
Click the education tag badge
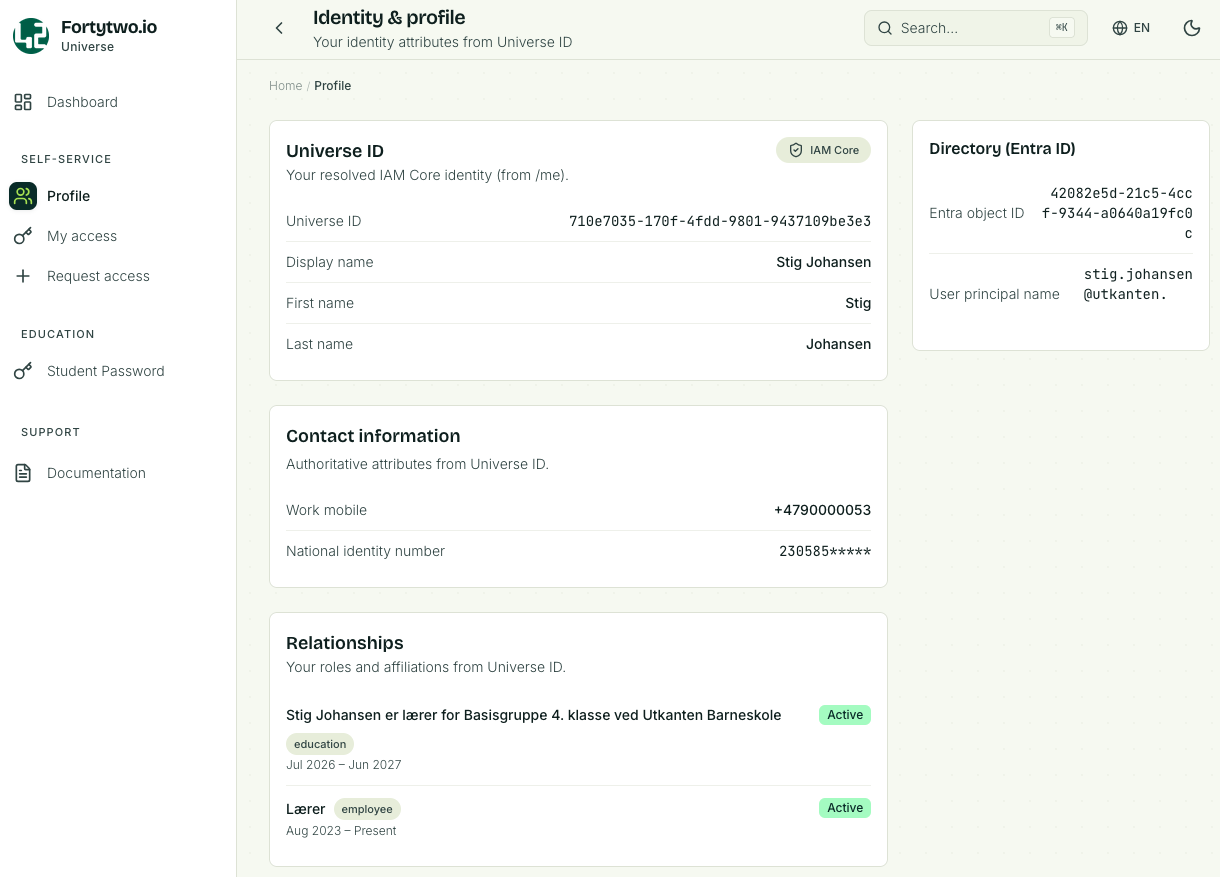[x=320, y=744]
